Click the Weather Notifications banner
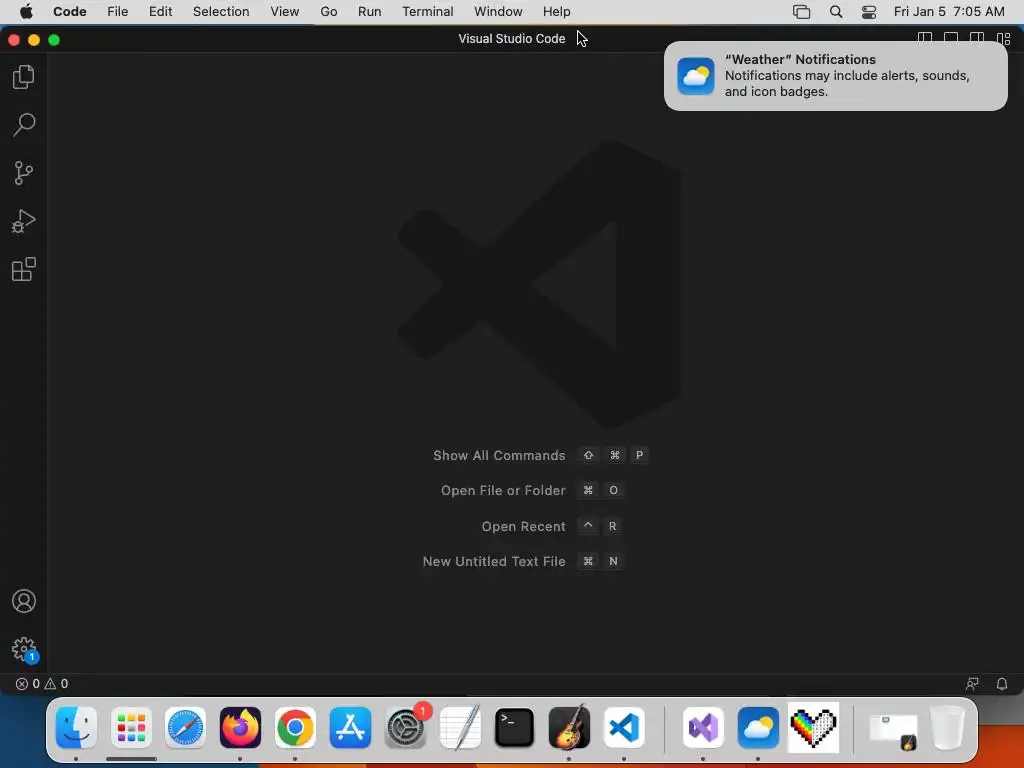1024x768 pixels. pyautogui.click(x=835, y=76)
